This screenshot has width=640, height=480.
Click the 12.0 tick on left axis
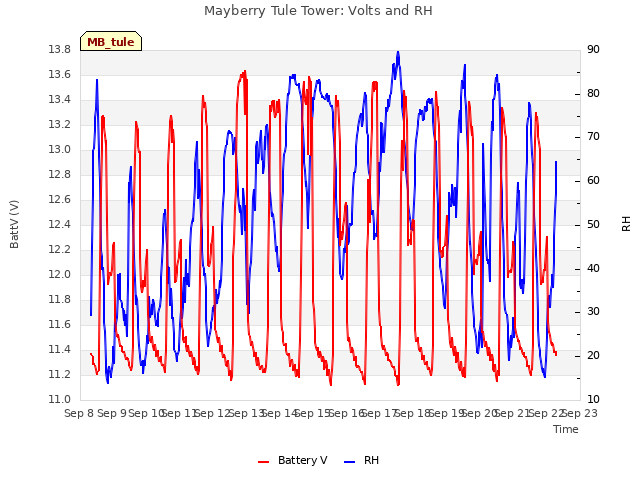60,275
